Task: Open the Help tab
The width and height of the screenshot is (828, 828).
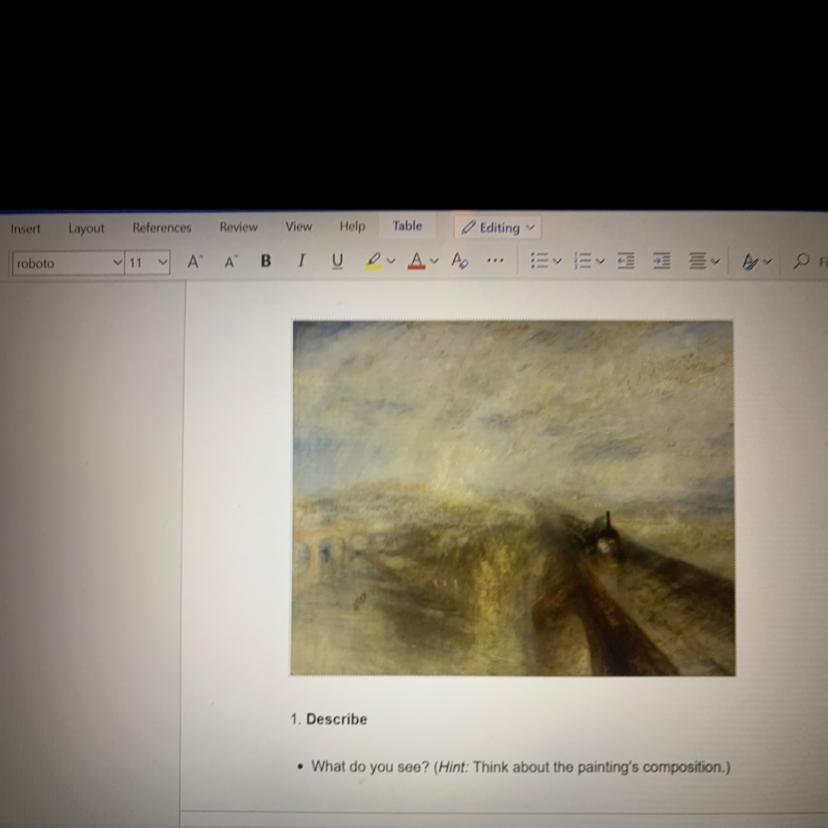Action: 352,226
